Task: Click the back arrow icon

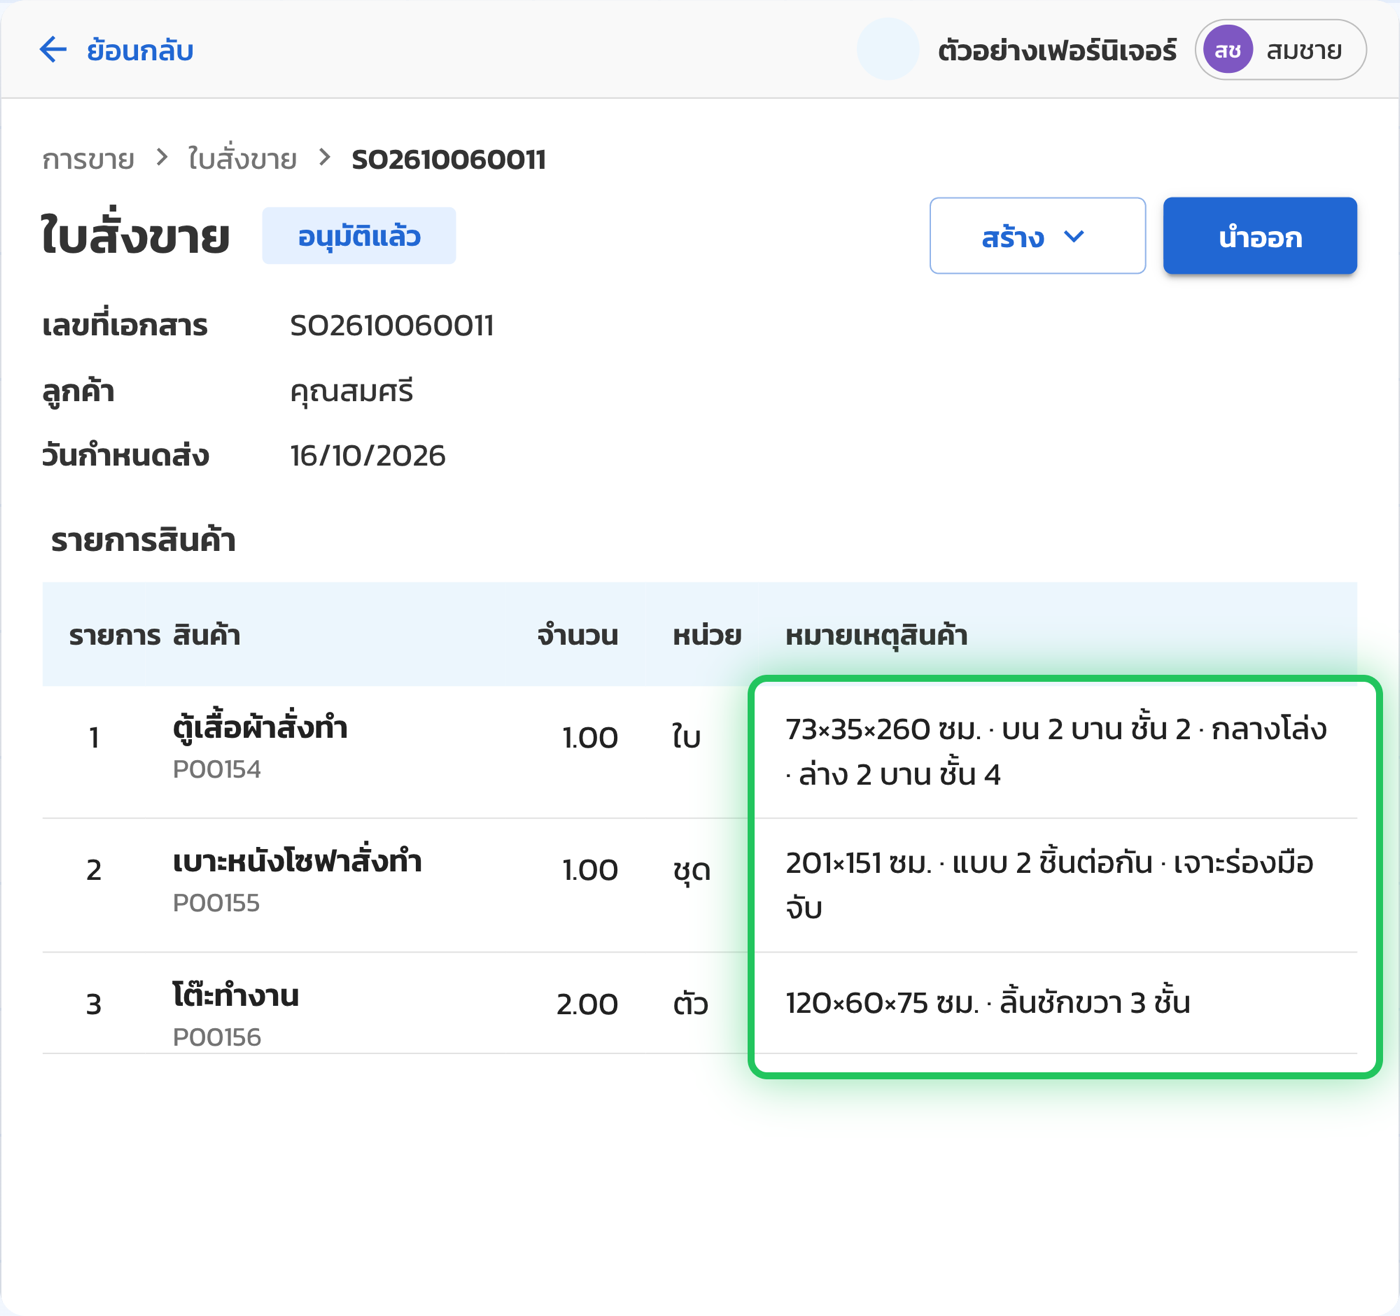Action: pyautogui.click(x=53, y=49)
